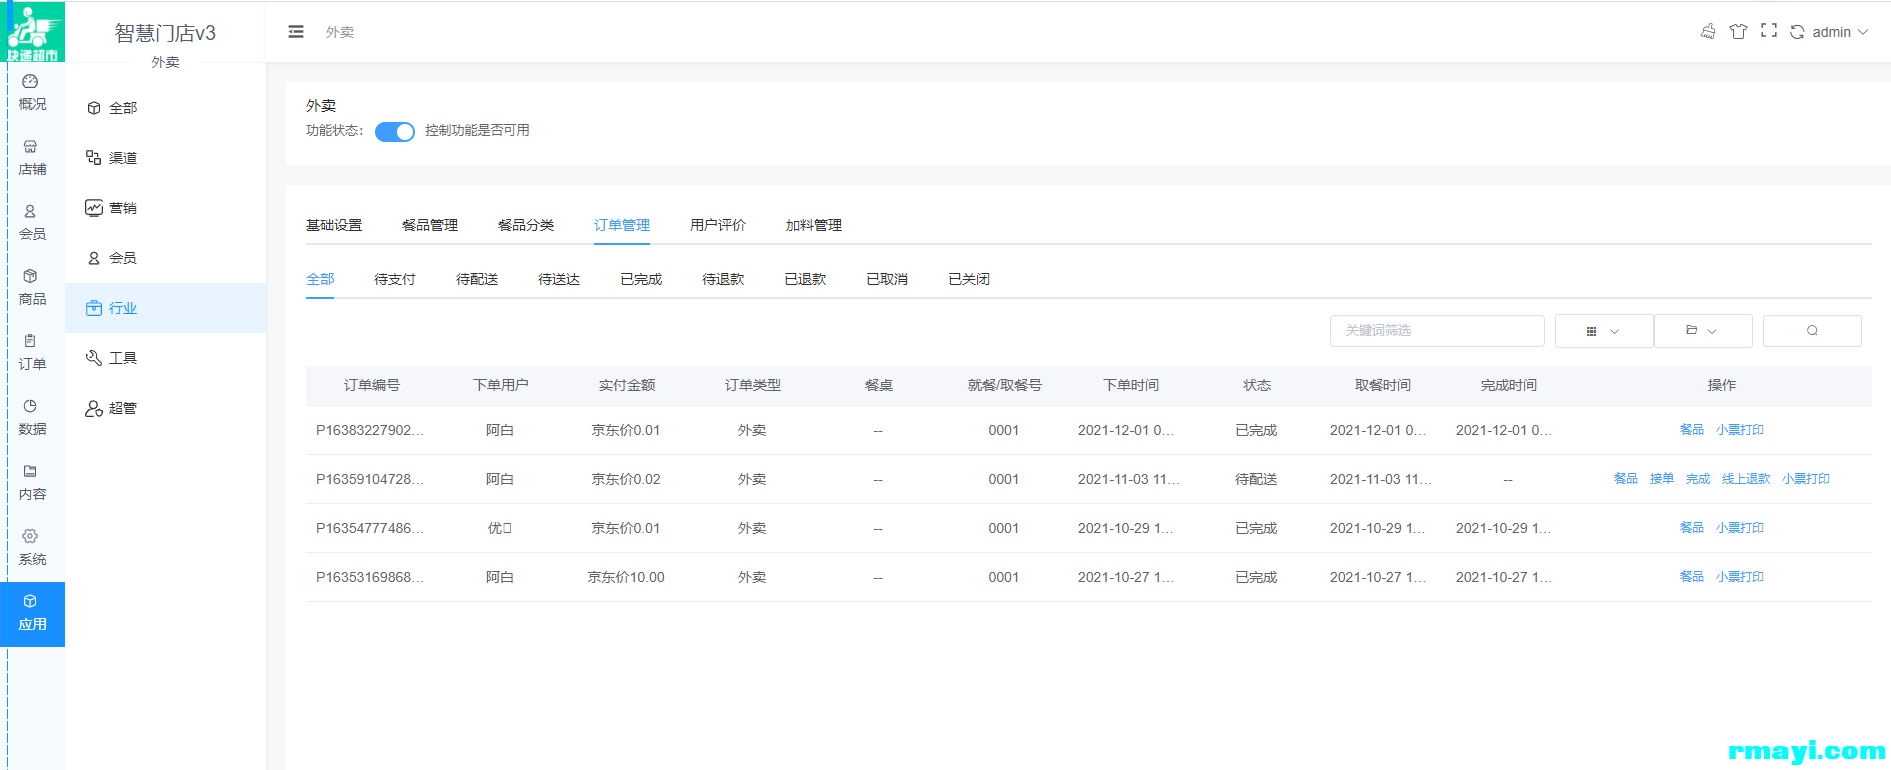Select 会员 in the app submenu

click(166, 258)
